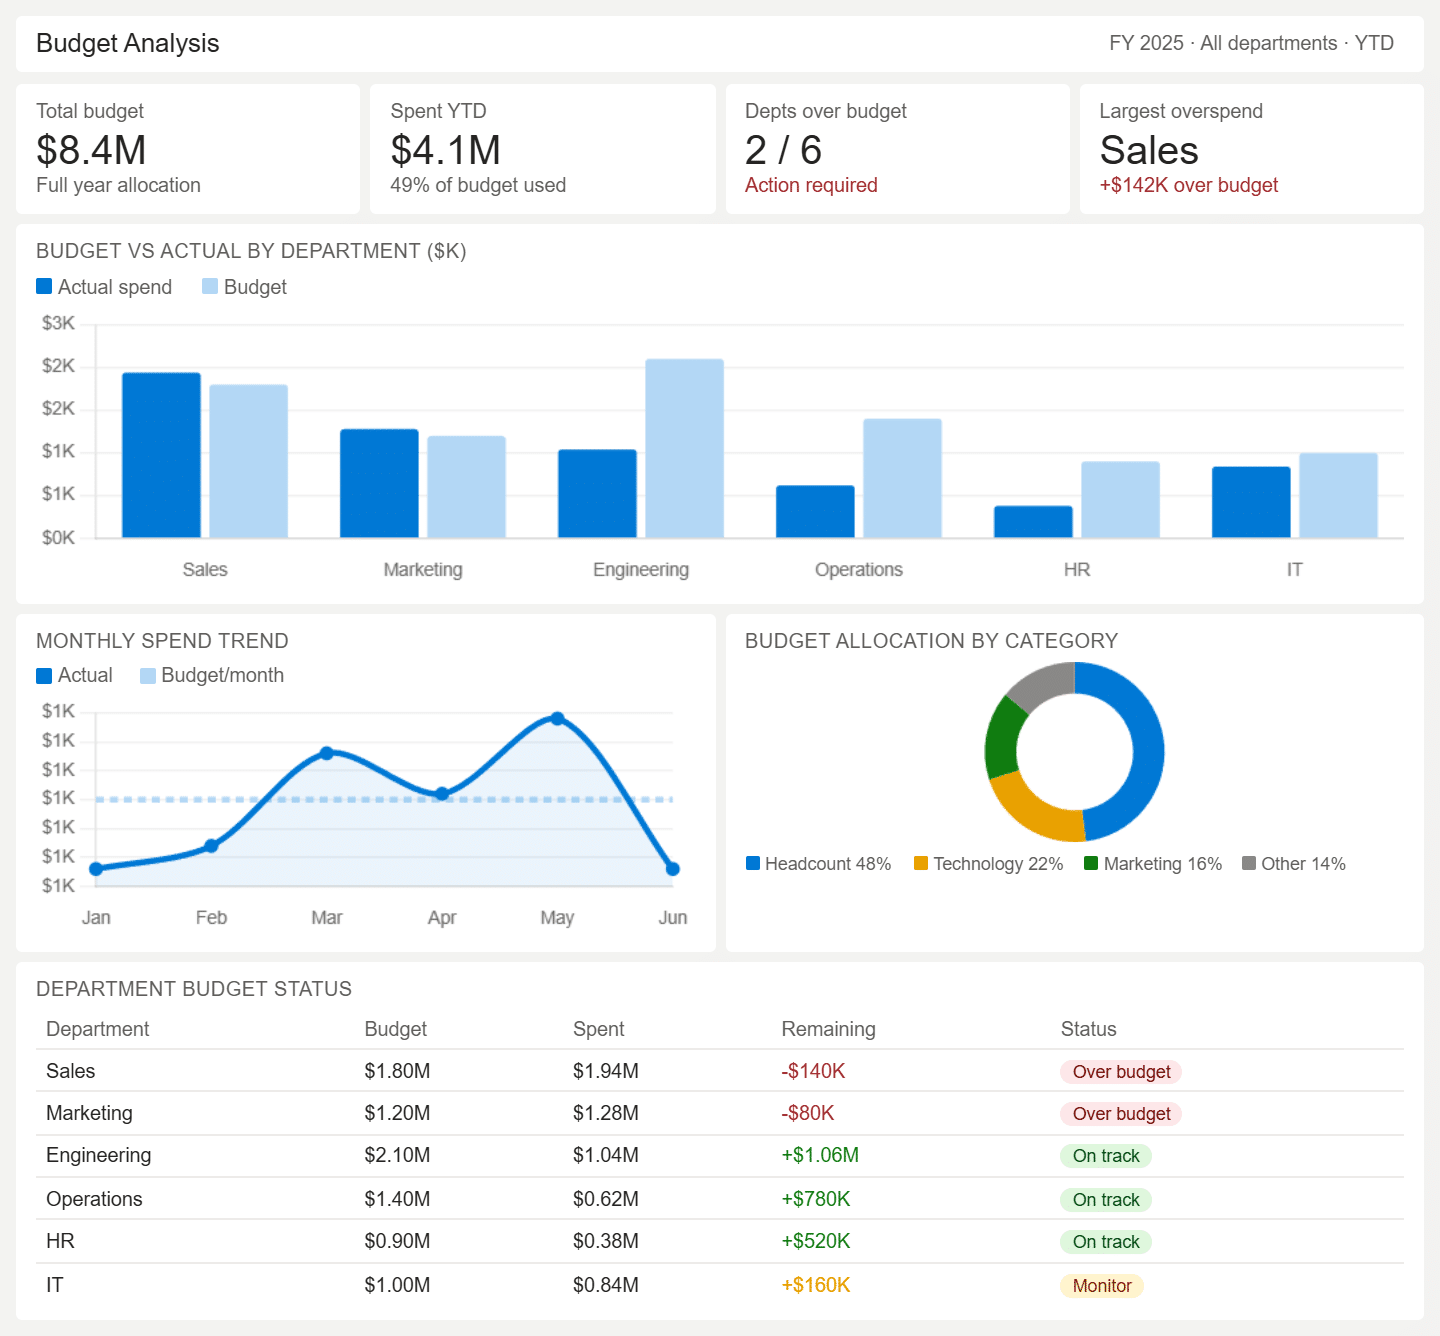The image size is (1440, 1336).
Task: Select the Sales actual spend bar
Action: pos(161,455)
